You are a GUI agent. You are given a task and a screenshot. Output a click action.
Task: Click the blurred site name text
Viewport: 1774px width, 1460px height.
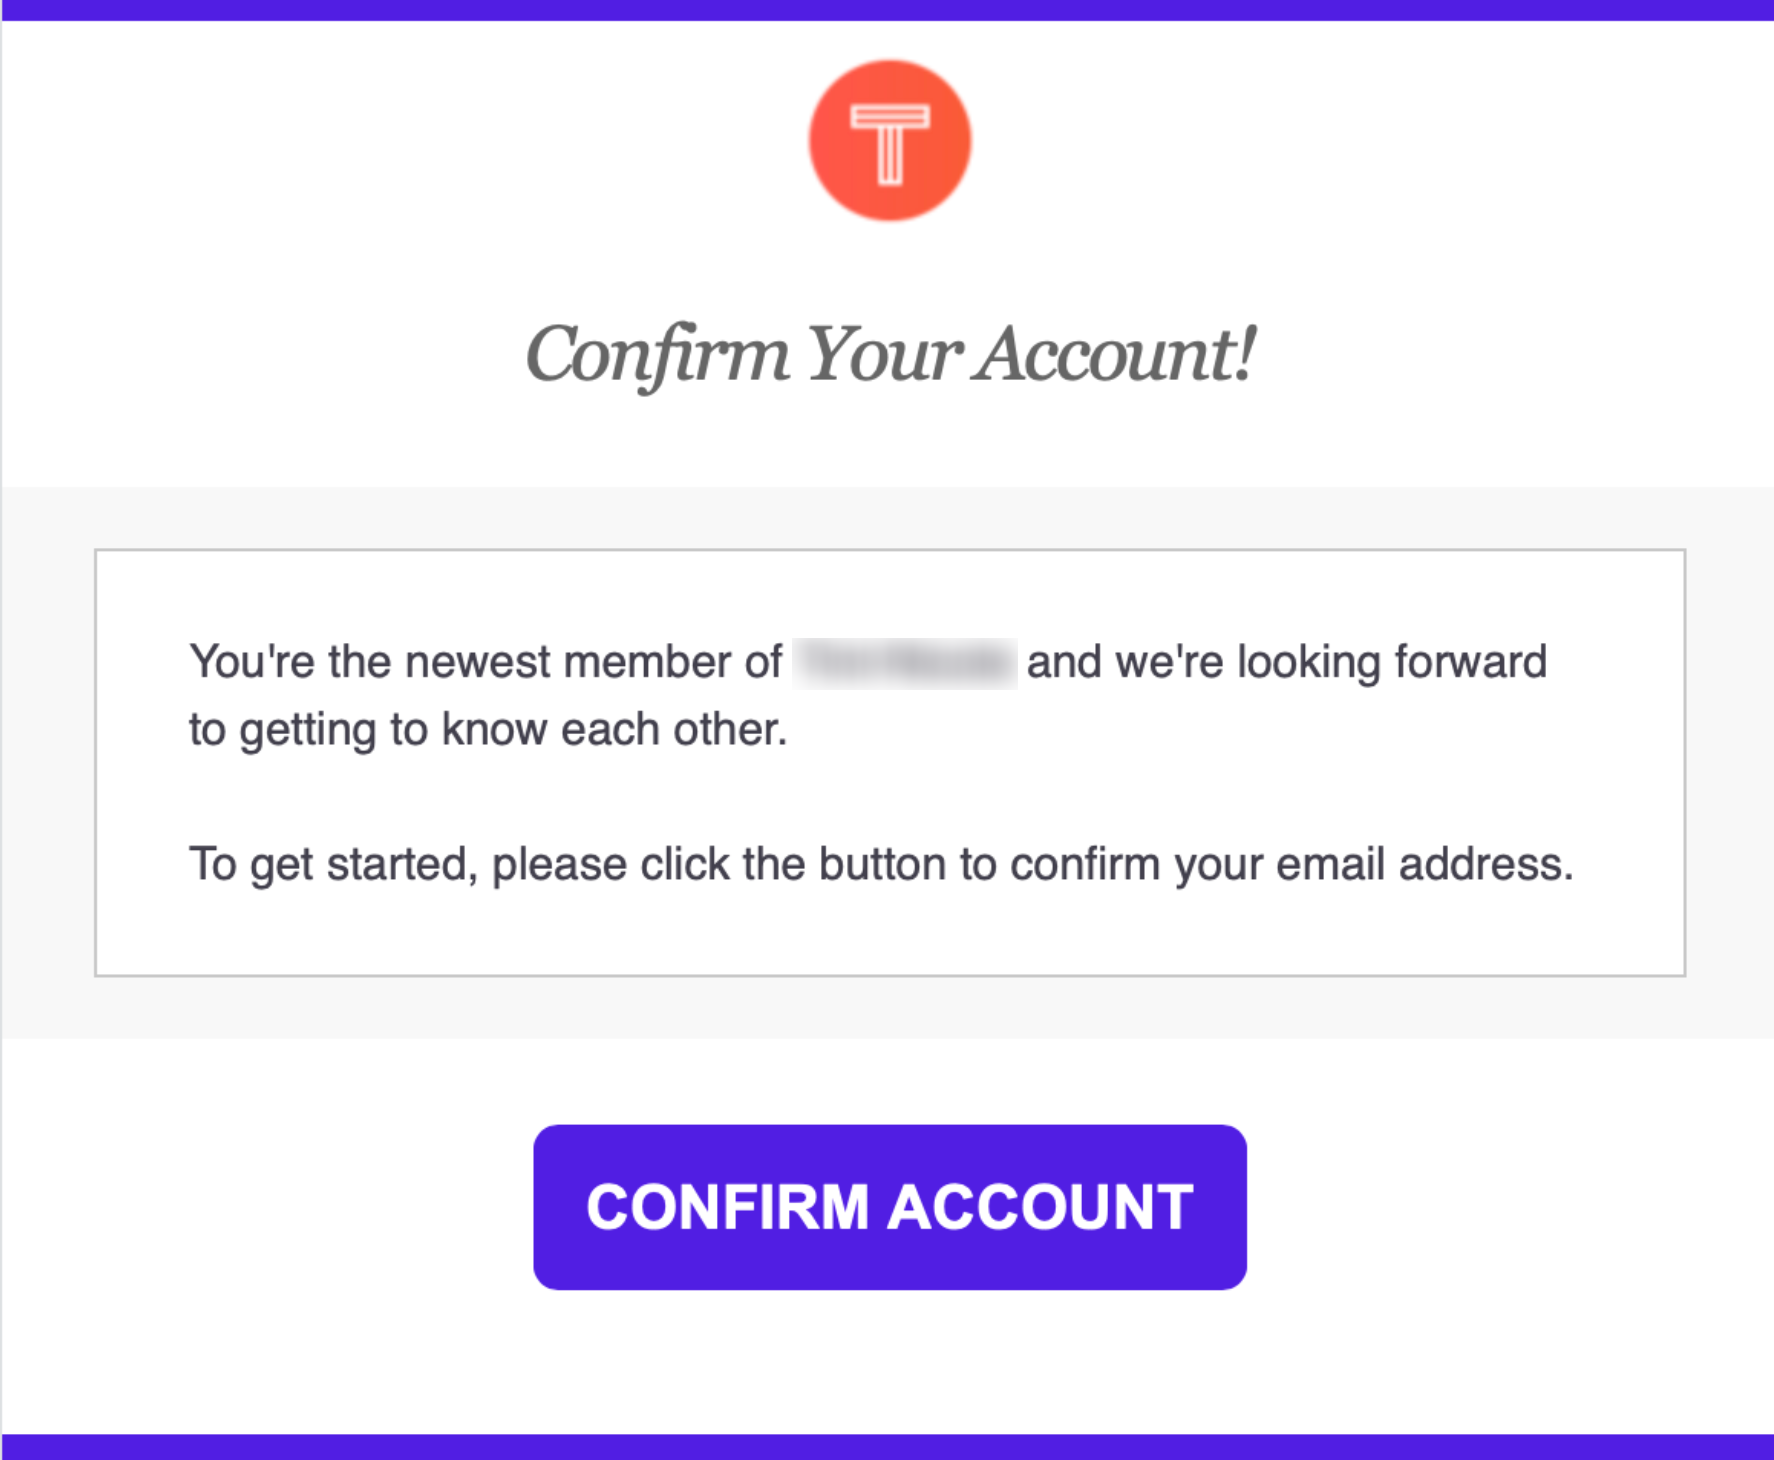(x=905, y=662)
